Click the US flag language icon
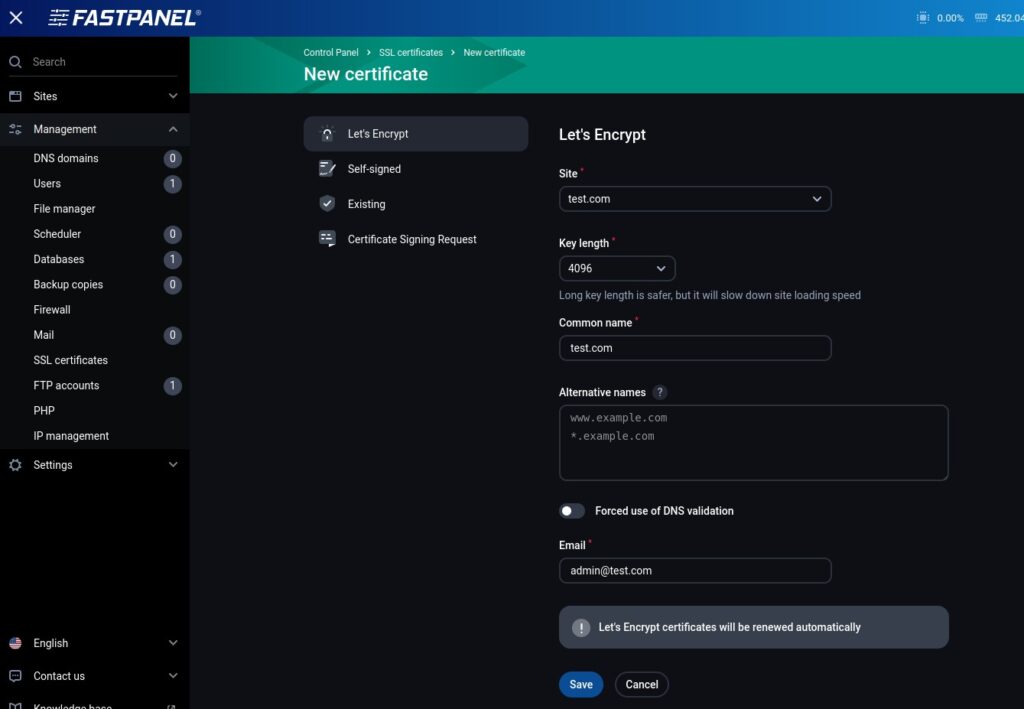The height and width of the screenshot is (709, 1024). click(15, 643)
